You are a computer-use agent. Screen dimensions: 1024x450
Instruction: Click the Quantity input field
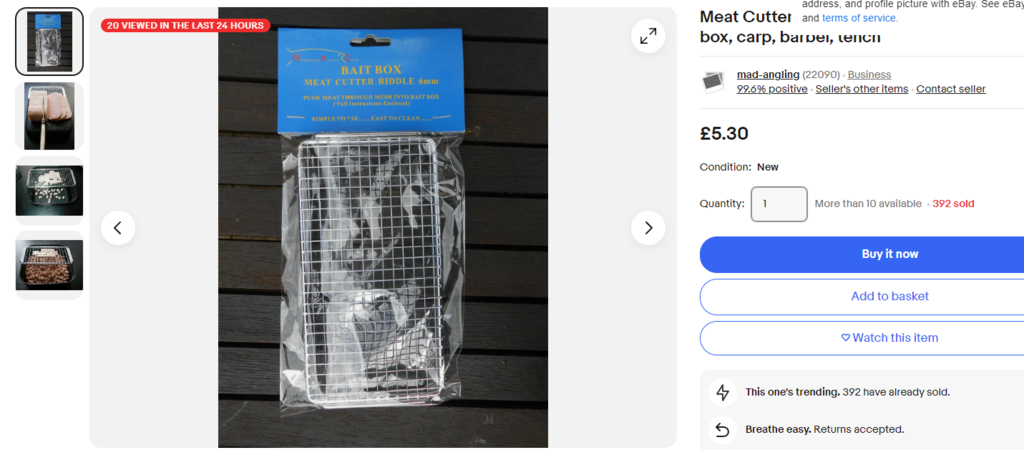pos(779,204)
